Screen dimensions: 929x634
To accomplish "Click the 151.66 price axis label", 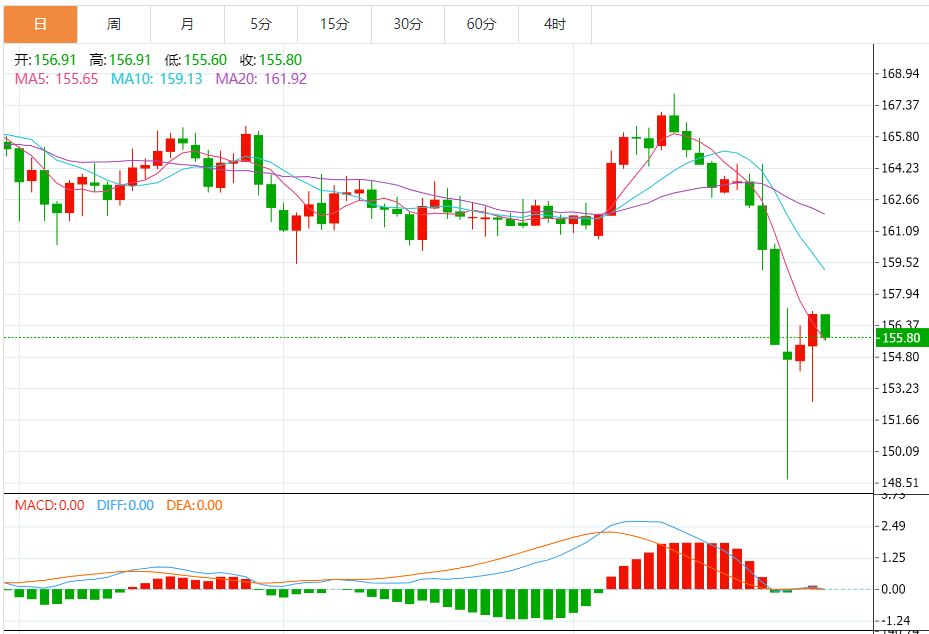I will coord(901,420).
